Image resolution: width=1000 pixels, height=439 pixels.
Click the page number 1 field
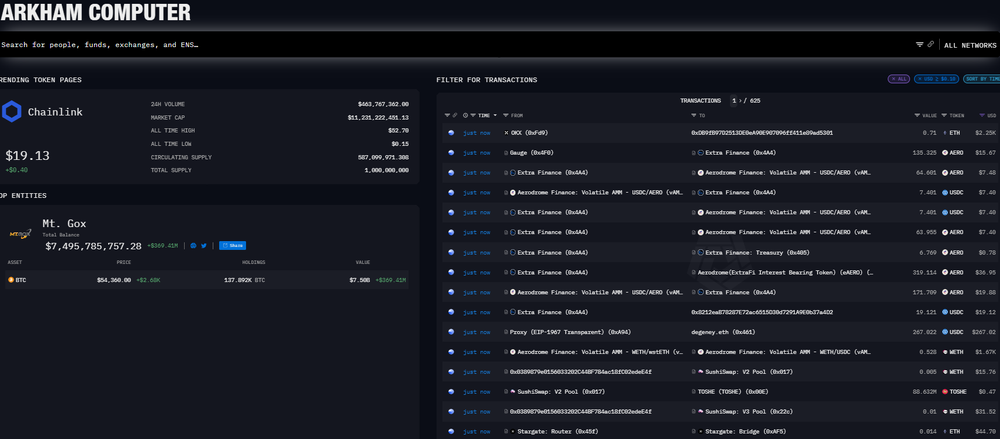(734, 101)
